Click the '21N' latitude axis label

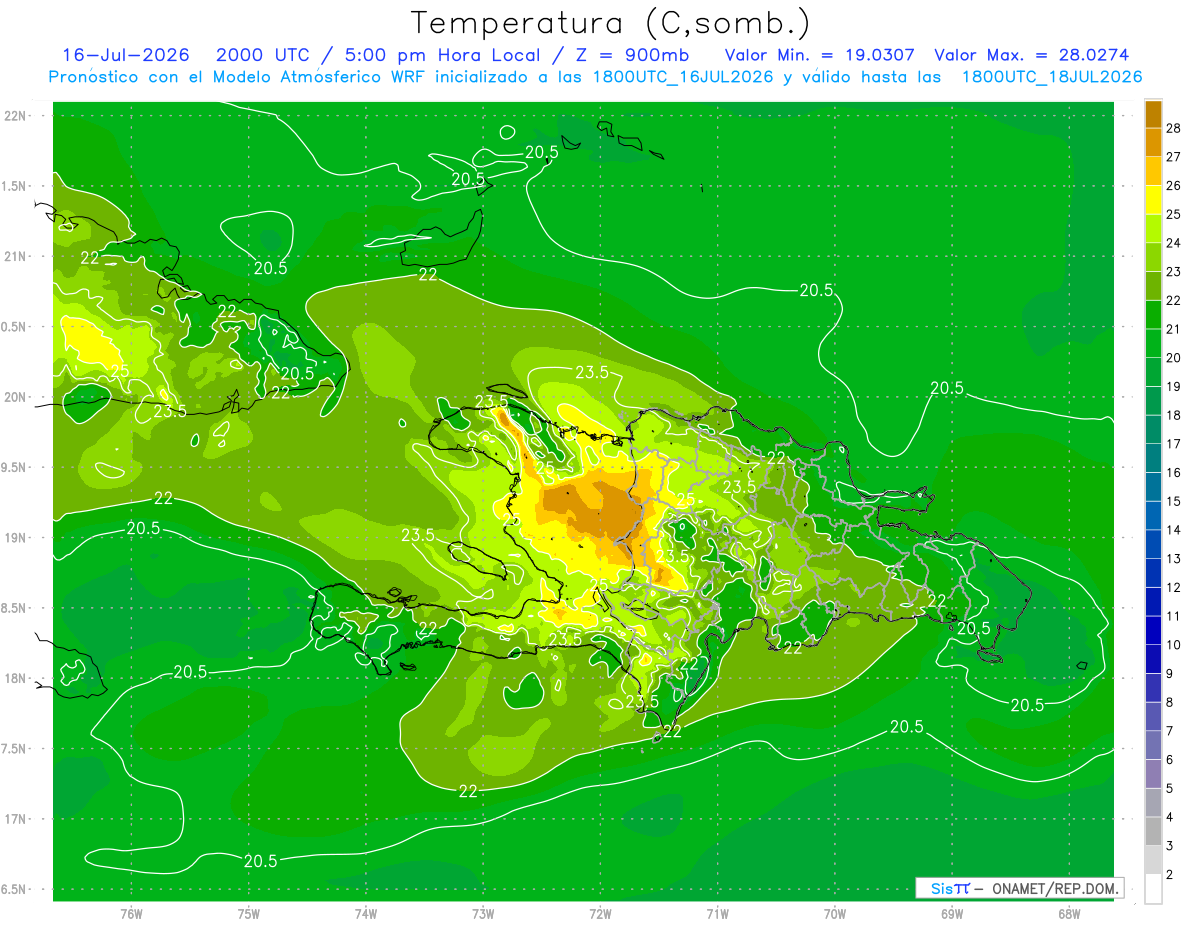(16, 257)
